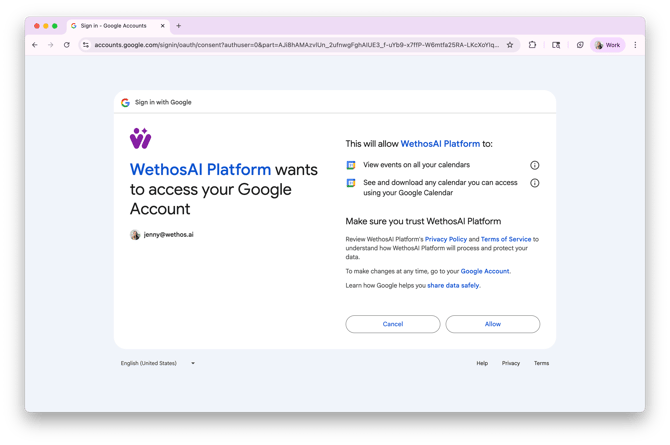Show info for View events permission
The height and width of the screenshot is (445, 670).
pos(534,165)
